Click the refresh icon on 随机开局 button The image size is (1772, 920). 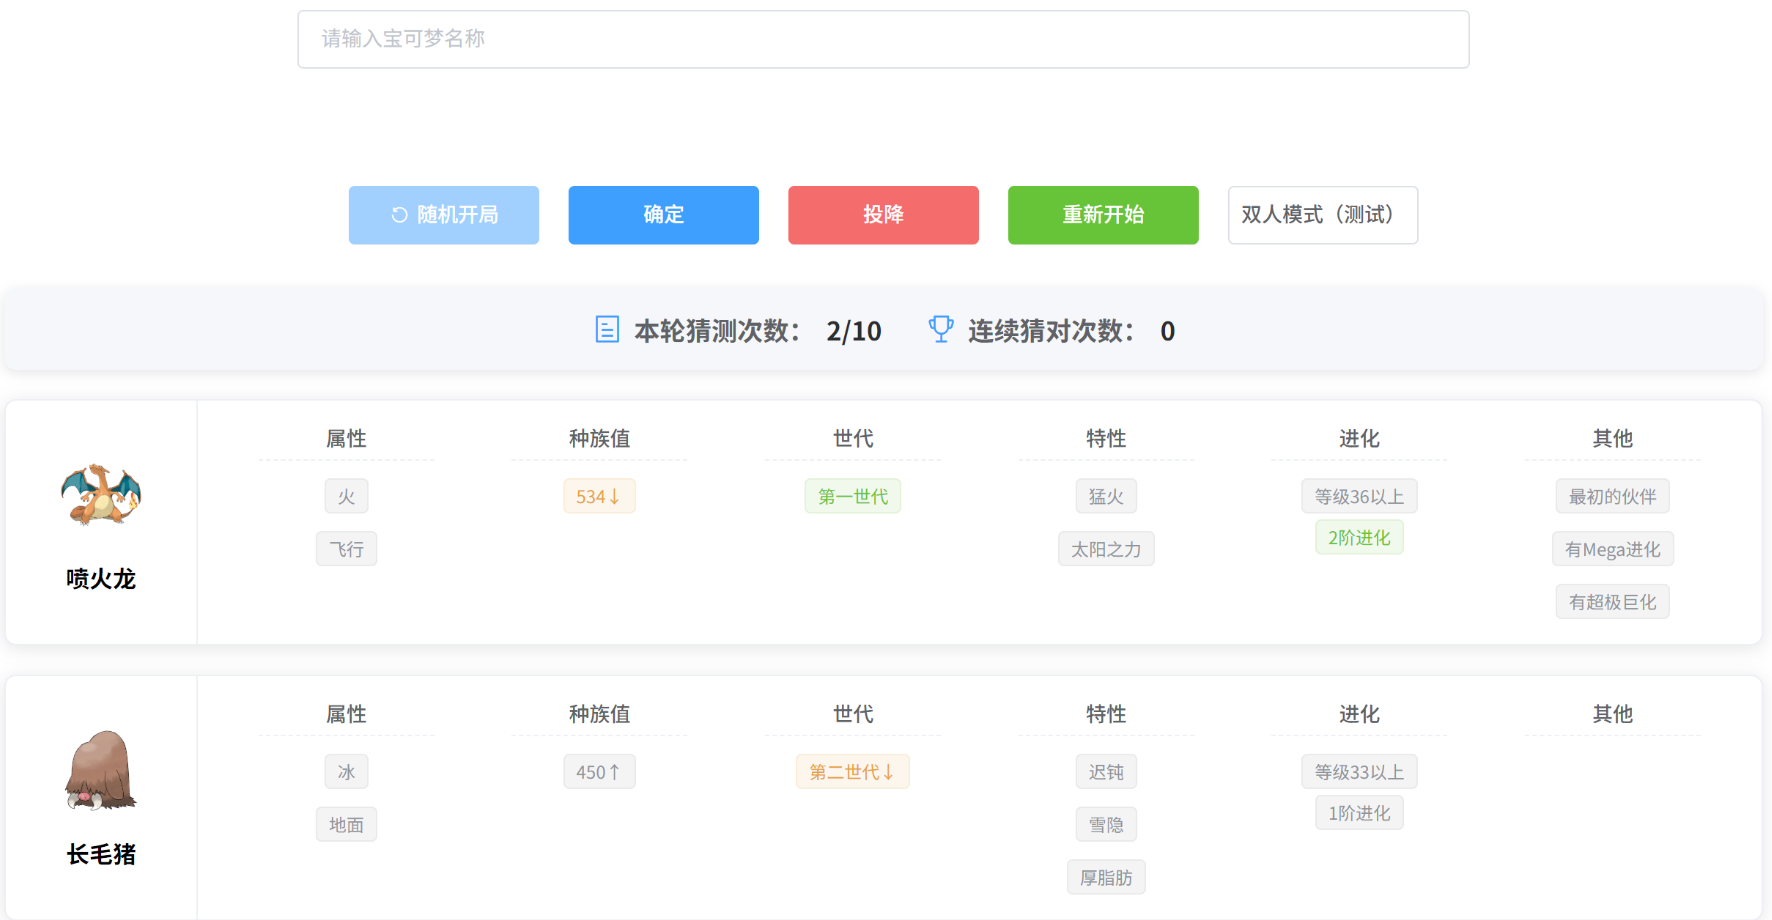(x=399, y=215)
